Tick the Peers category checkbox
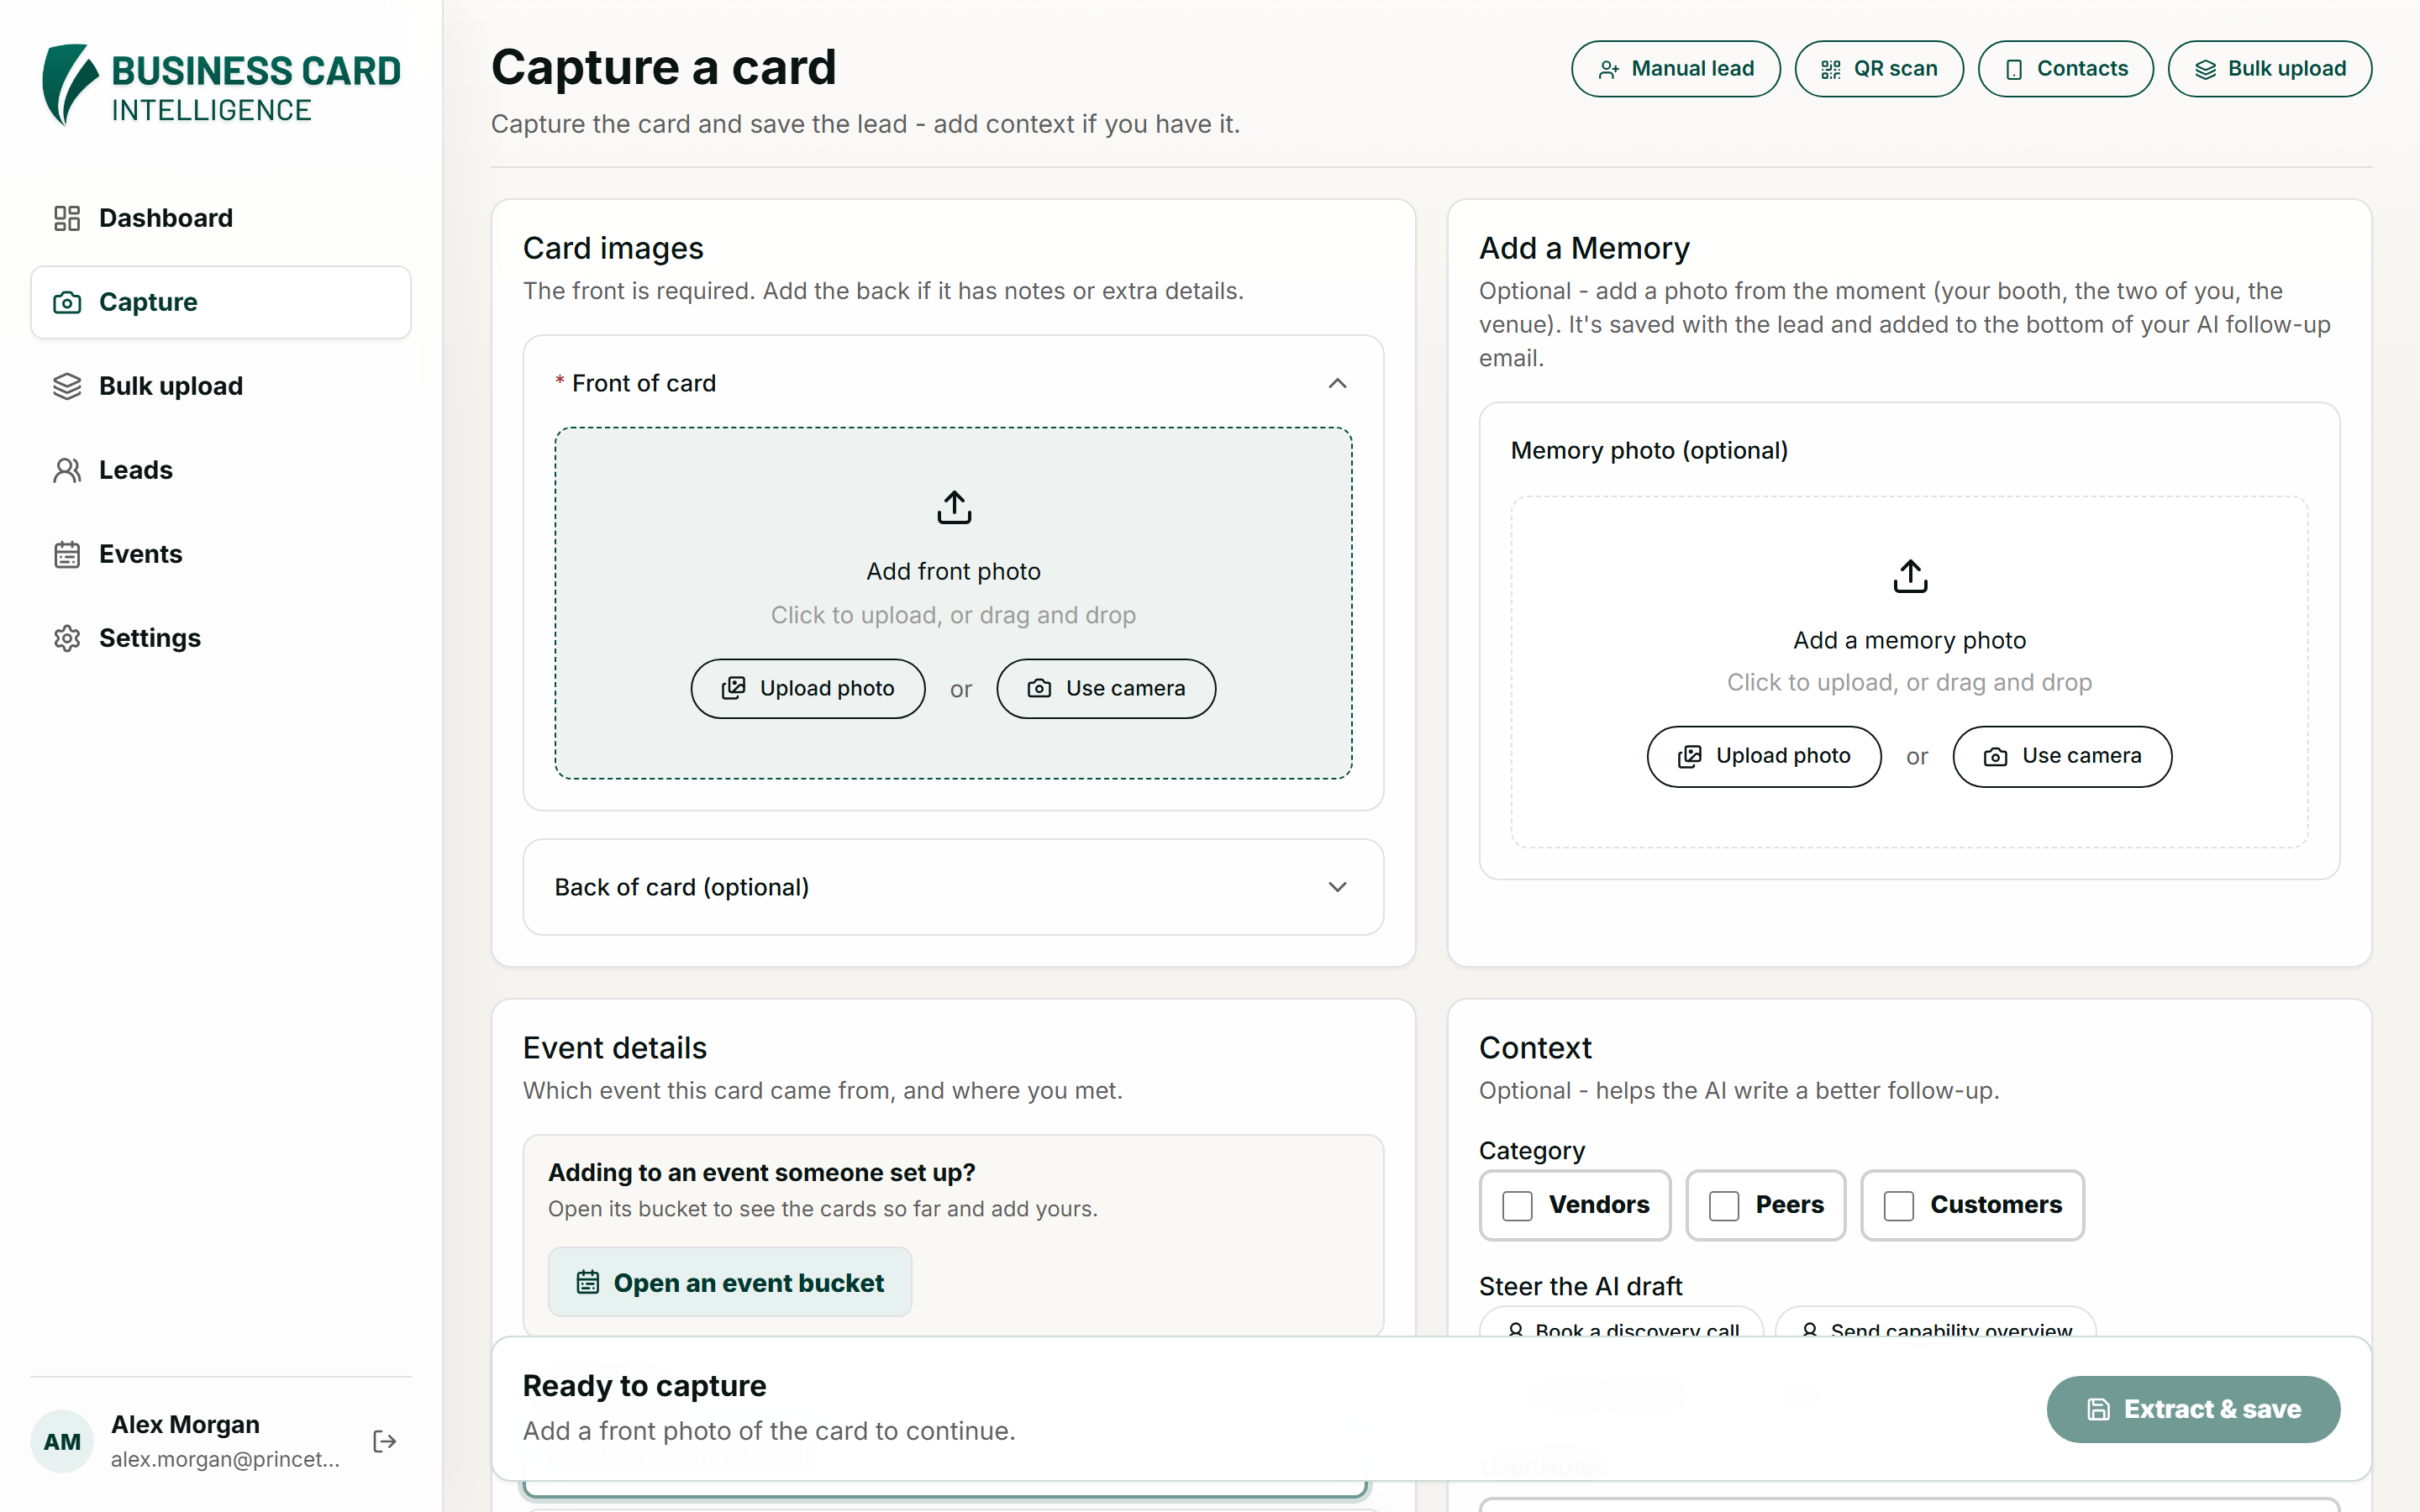The image size is (2420, 1512). (1724, 1205)
